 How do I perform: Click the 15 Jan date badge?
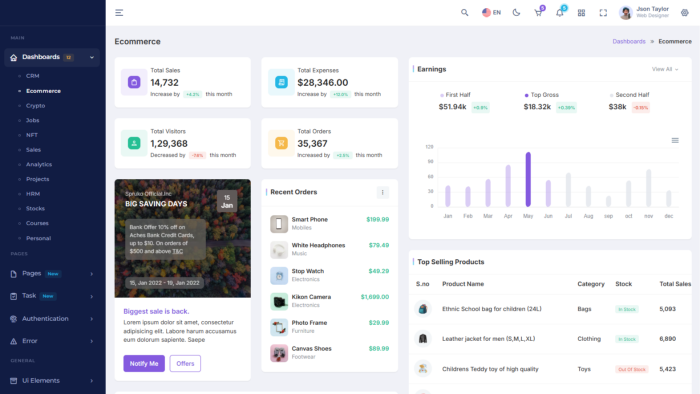(227, 201)
